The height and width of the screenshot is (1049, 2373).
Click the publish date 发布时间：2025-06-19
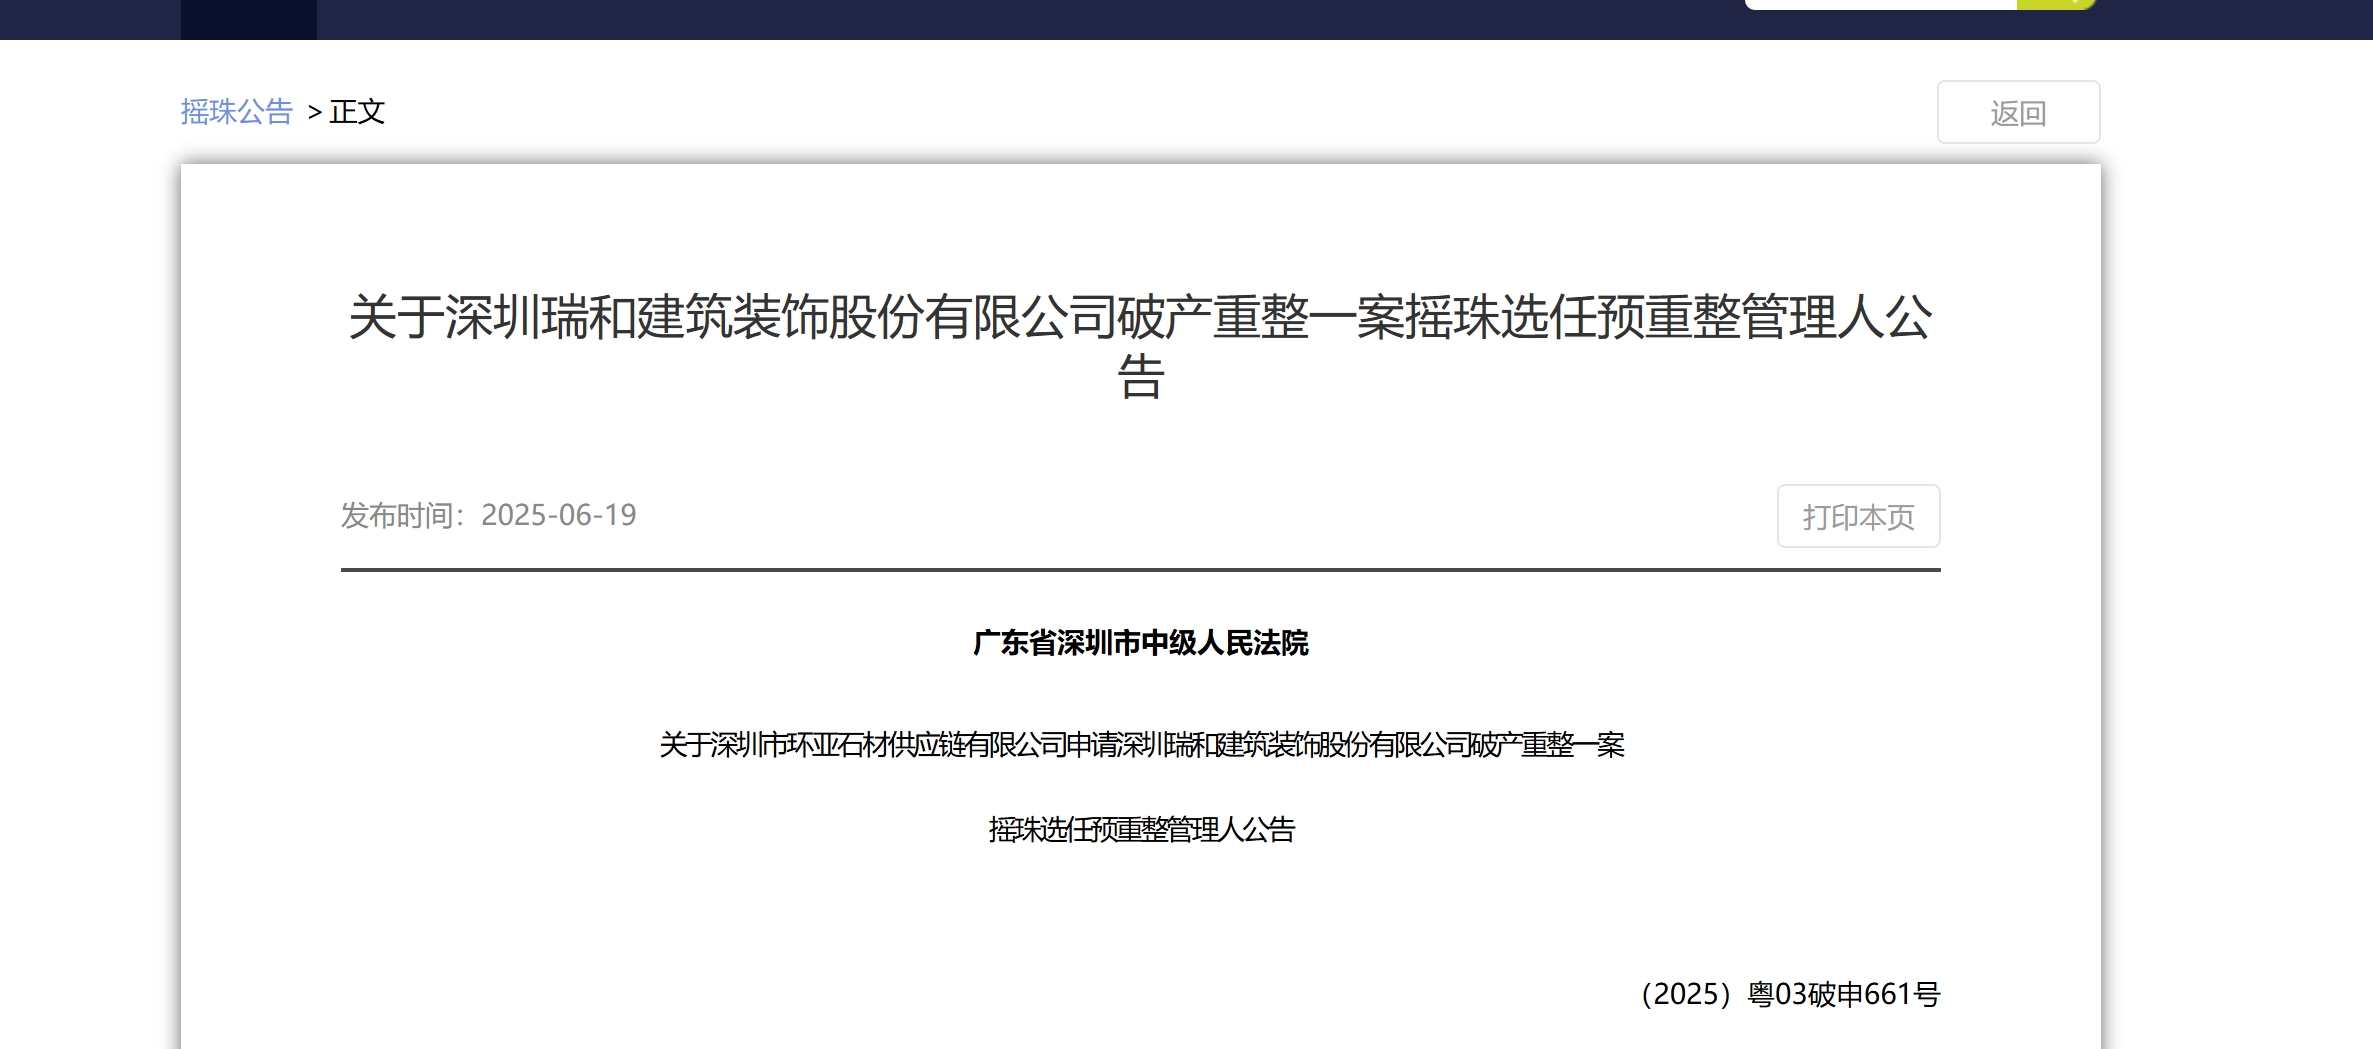[x=488, y=515]
